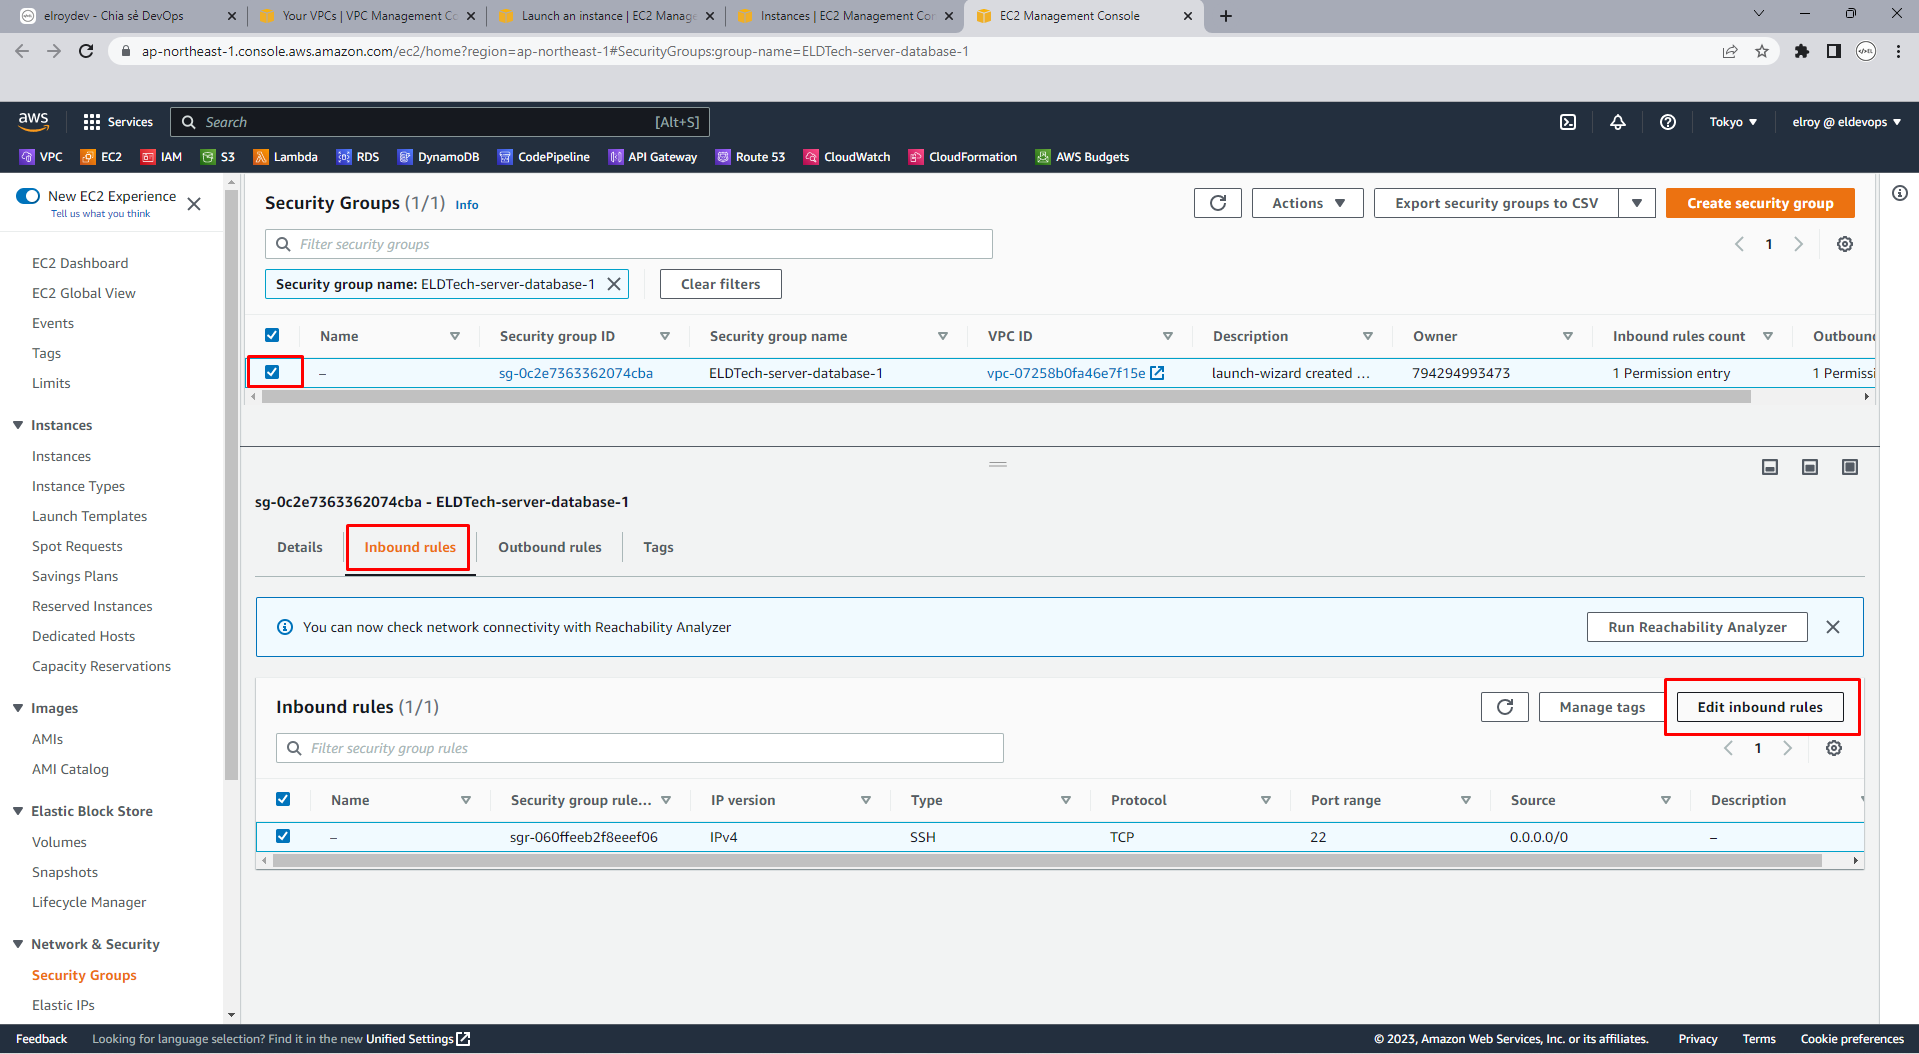Open Elastic IPs in sidebar
This screenshot has height=1054, width=1919.
click(63, 1005)
